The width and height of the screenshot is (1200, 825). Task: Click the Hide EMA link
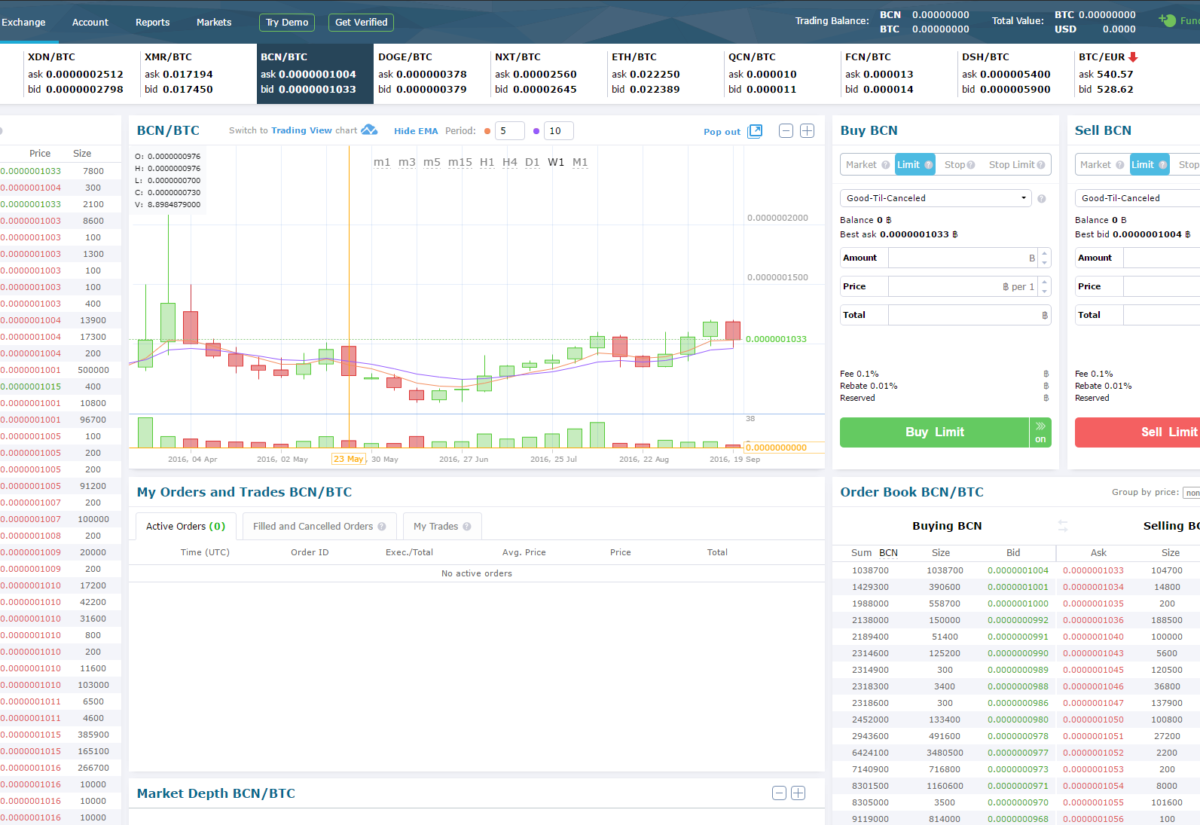[416, 131]
